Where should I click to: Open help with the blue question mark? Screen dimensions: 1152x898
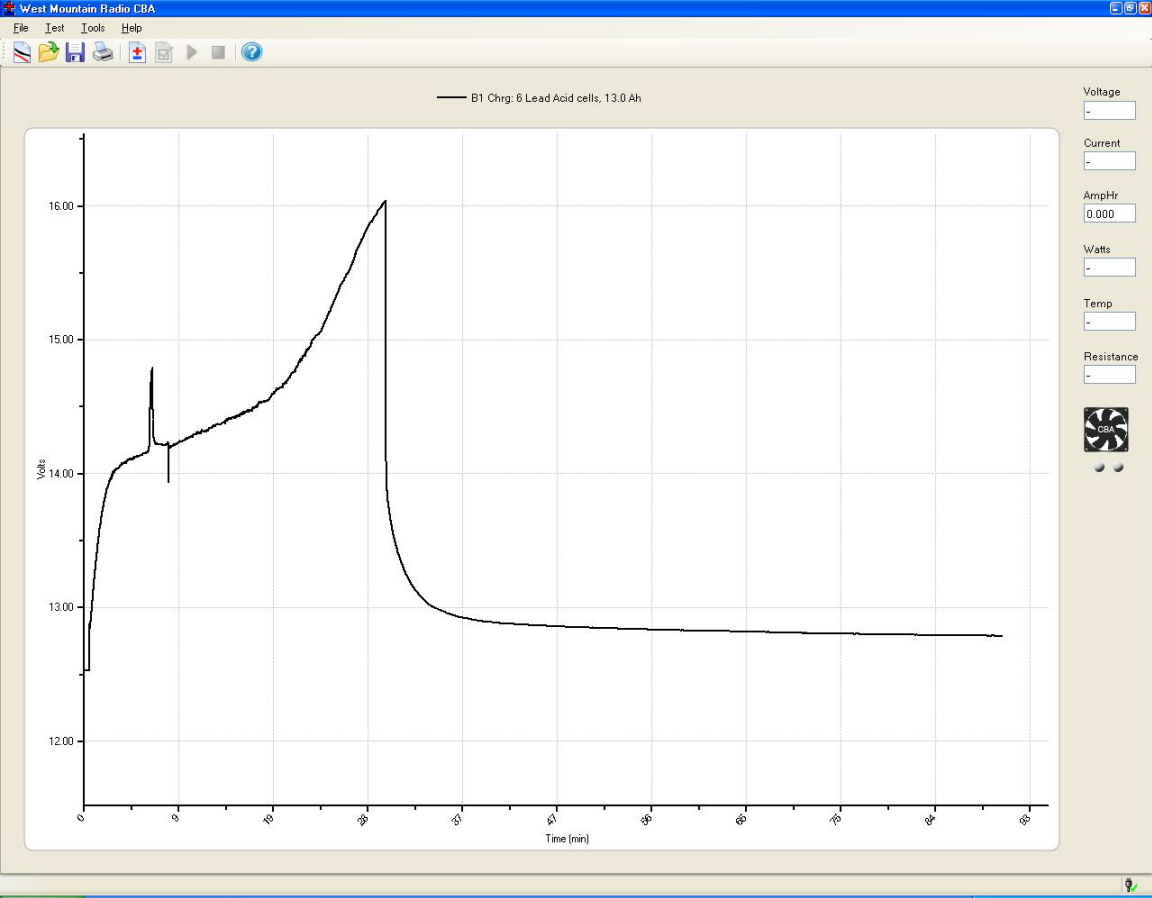click(252, 52)
